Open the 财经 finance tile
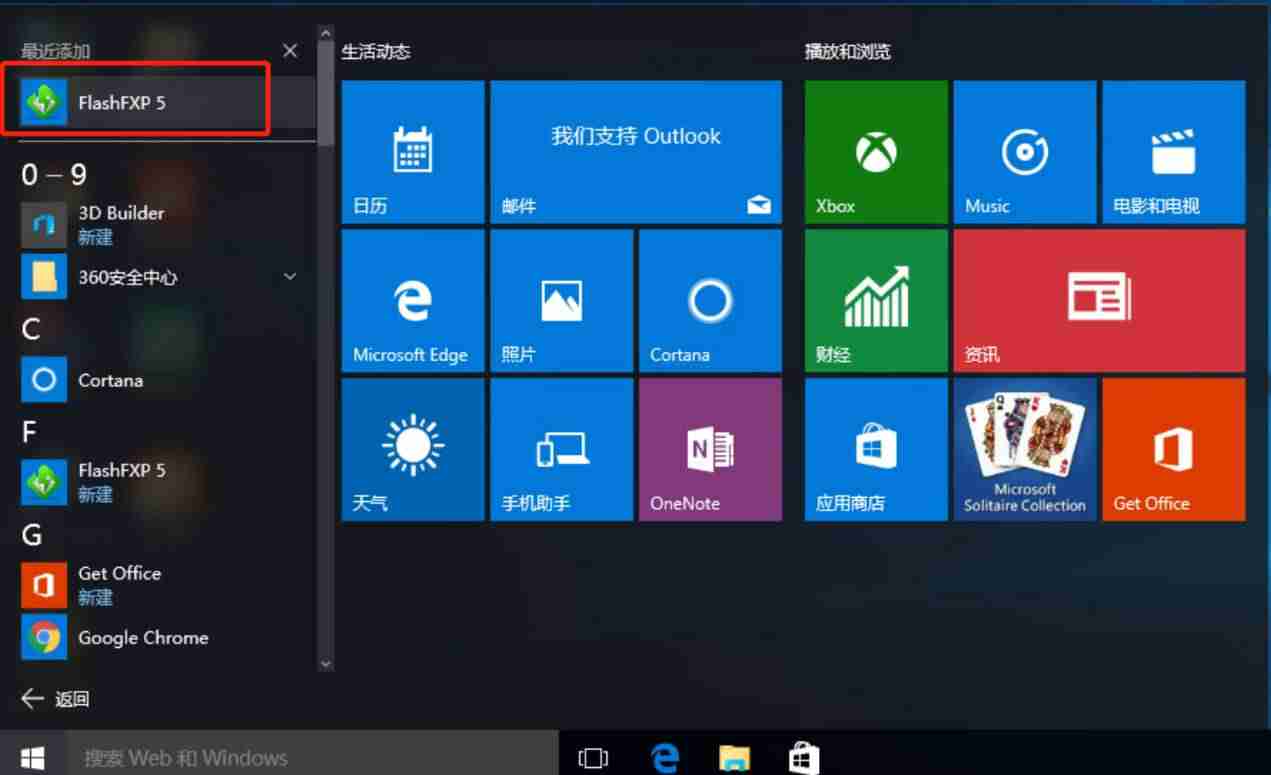 (876, 301)
